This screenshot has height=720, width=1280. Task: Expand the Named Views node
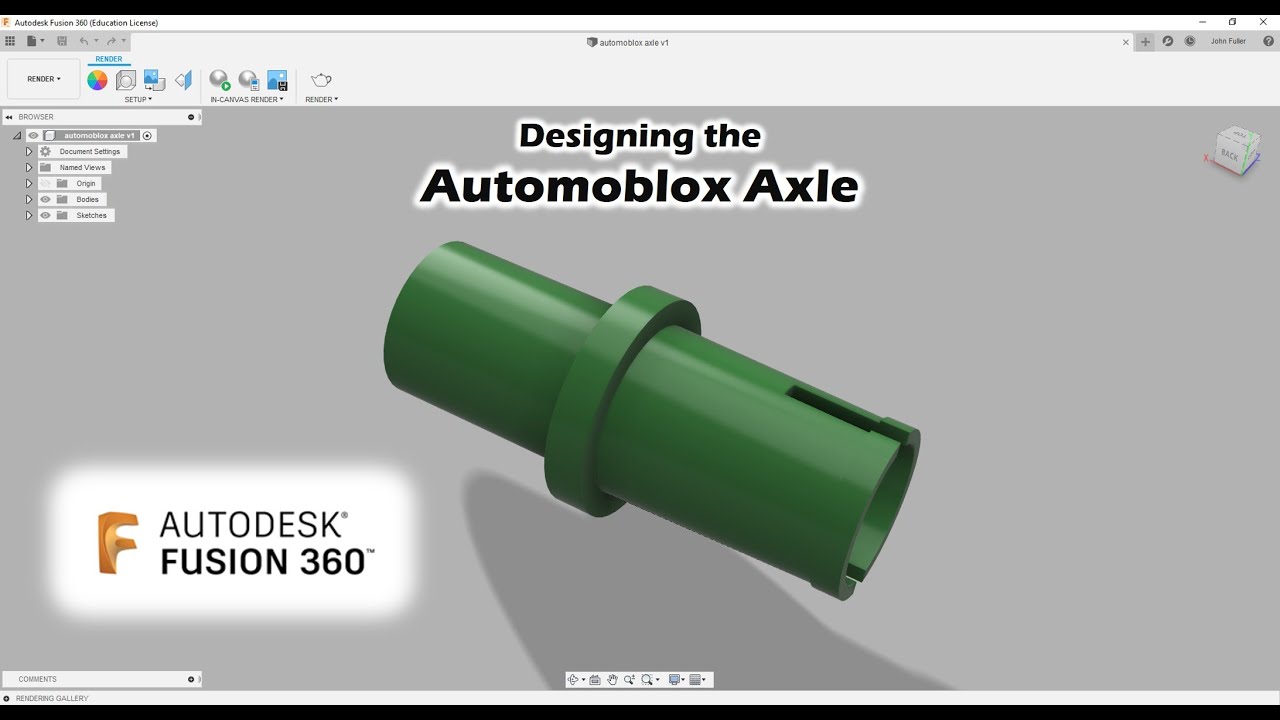29,168
